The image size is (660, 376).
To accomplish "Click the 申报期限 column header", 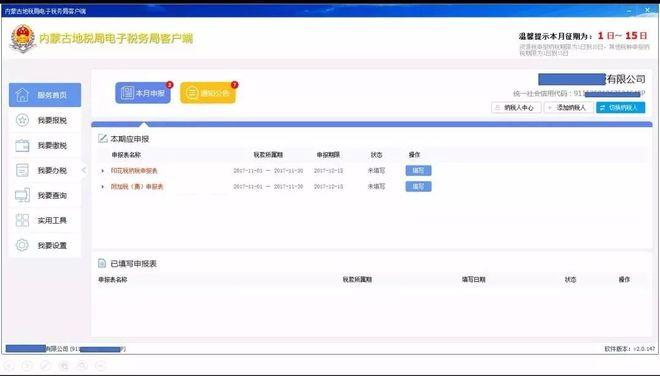I will pyautogui.click(x=328, y=155).
